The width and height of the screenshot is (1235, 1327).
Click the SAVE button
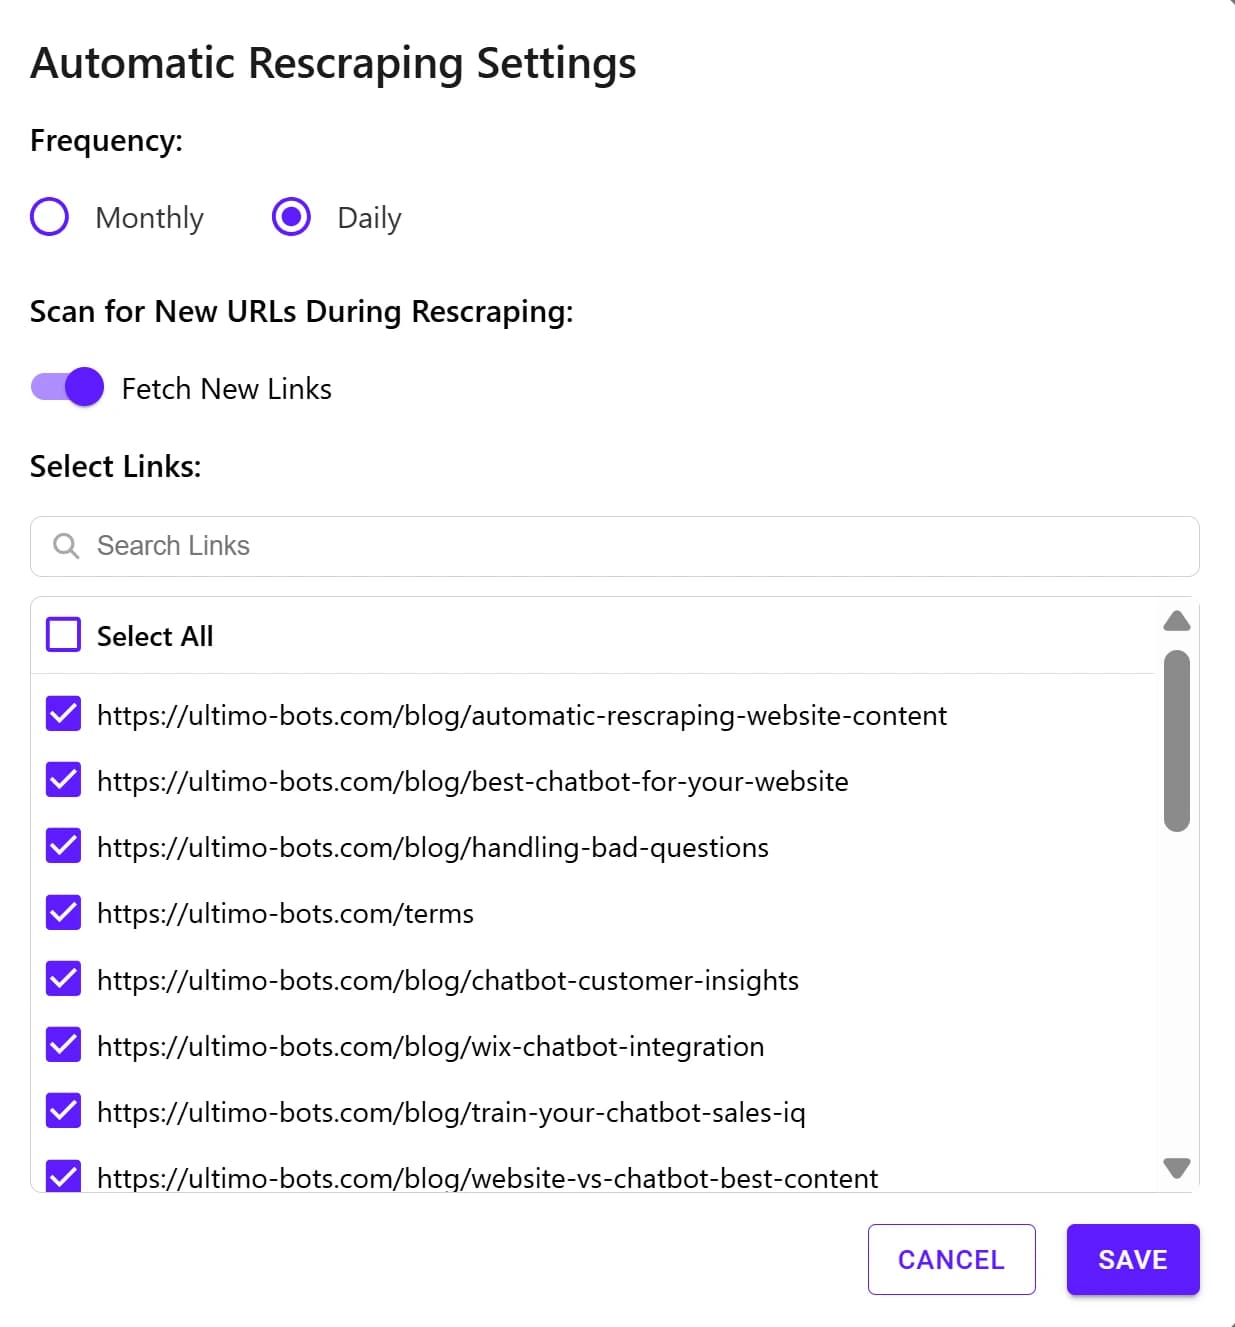[x=1132, y=1259]
